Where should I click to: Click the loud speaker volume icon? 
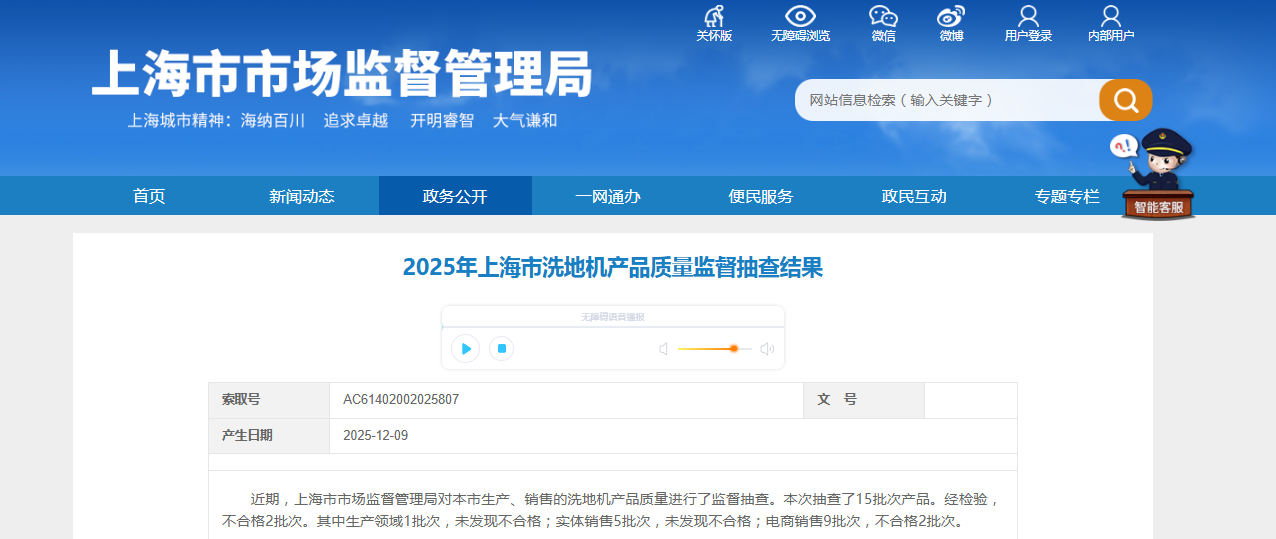click(x=767, y=349)
